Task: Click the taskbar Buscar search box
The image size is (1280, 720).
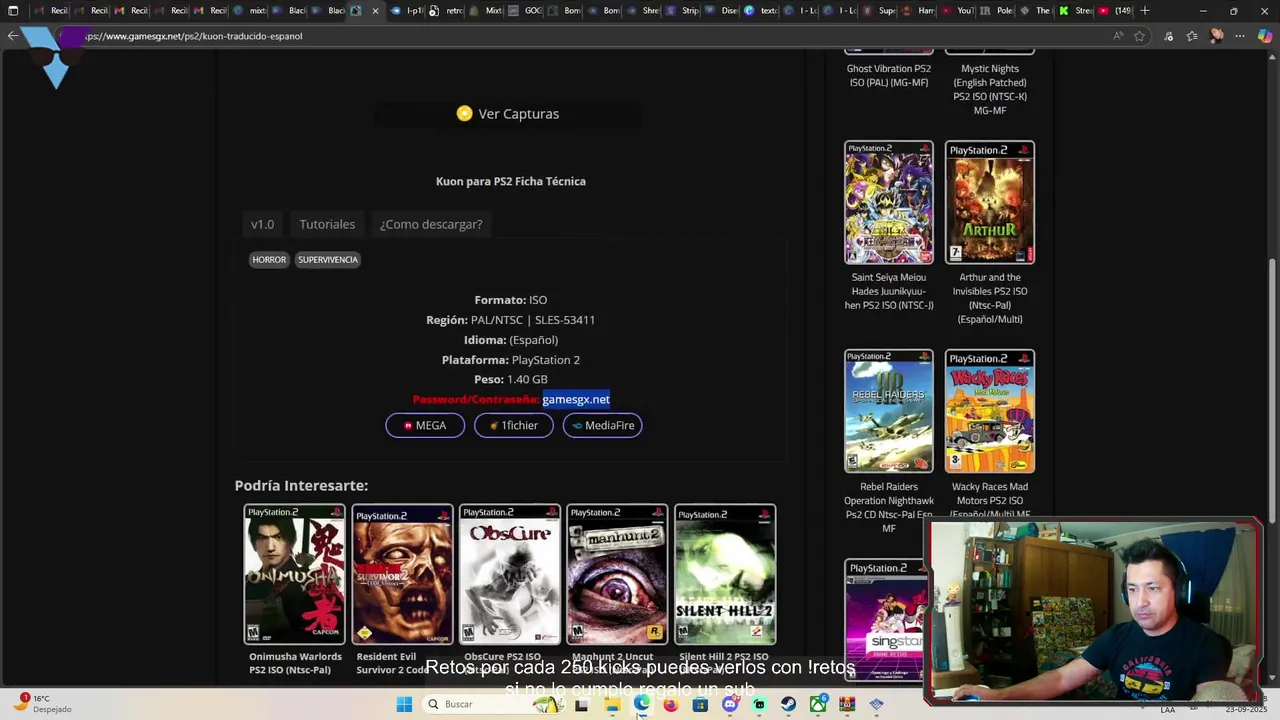Action: [x=493, y=704]
